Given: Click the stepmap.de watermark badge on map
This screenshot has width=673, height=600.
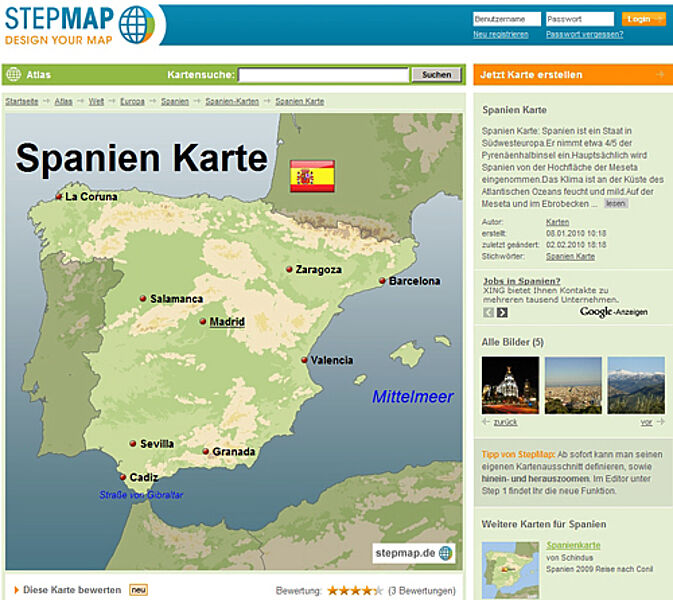Looking at the screenshot, I should [x=413, y=552].
